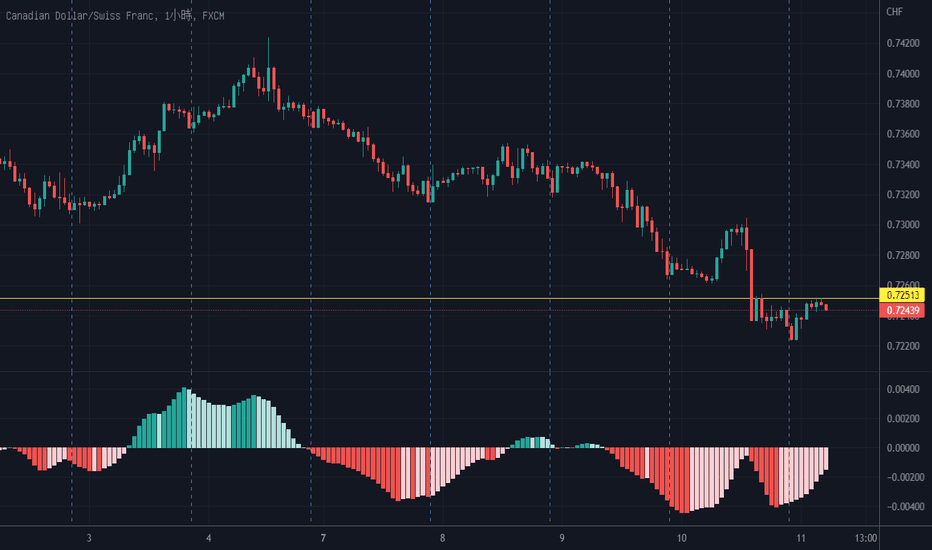
Task: Click the 0.74200 price axis label
Action: pos(902,43)
